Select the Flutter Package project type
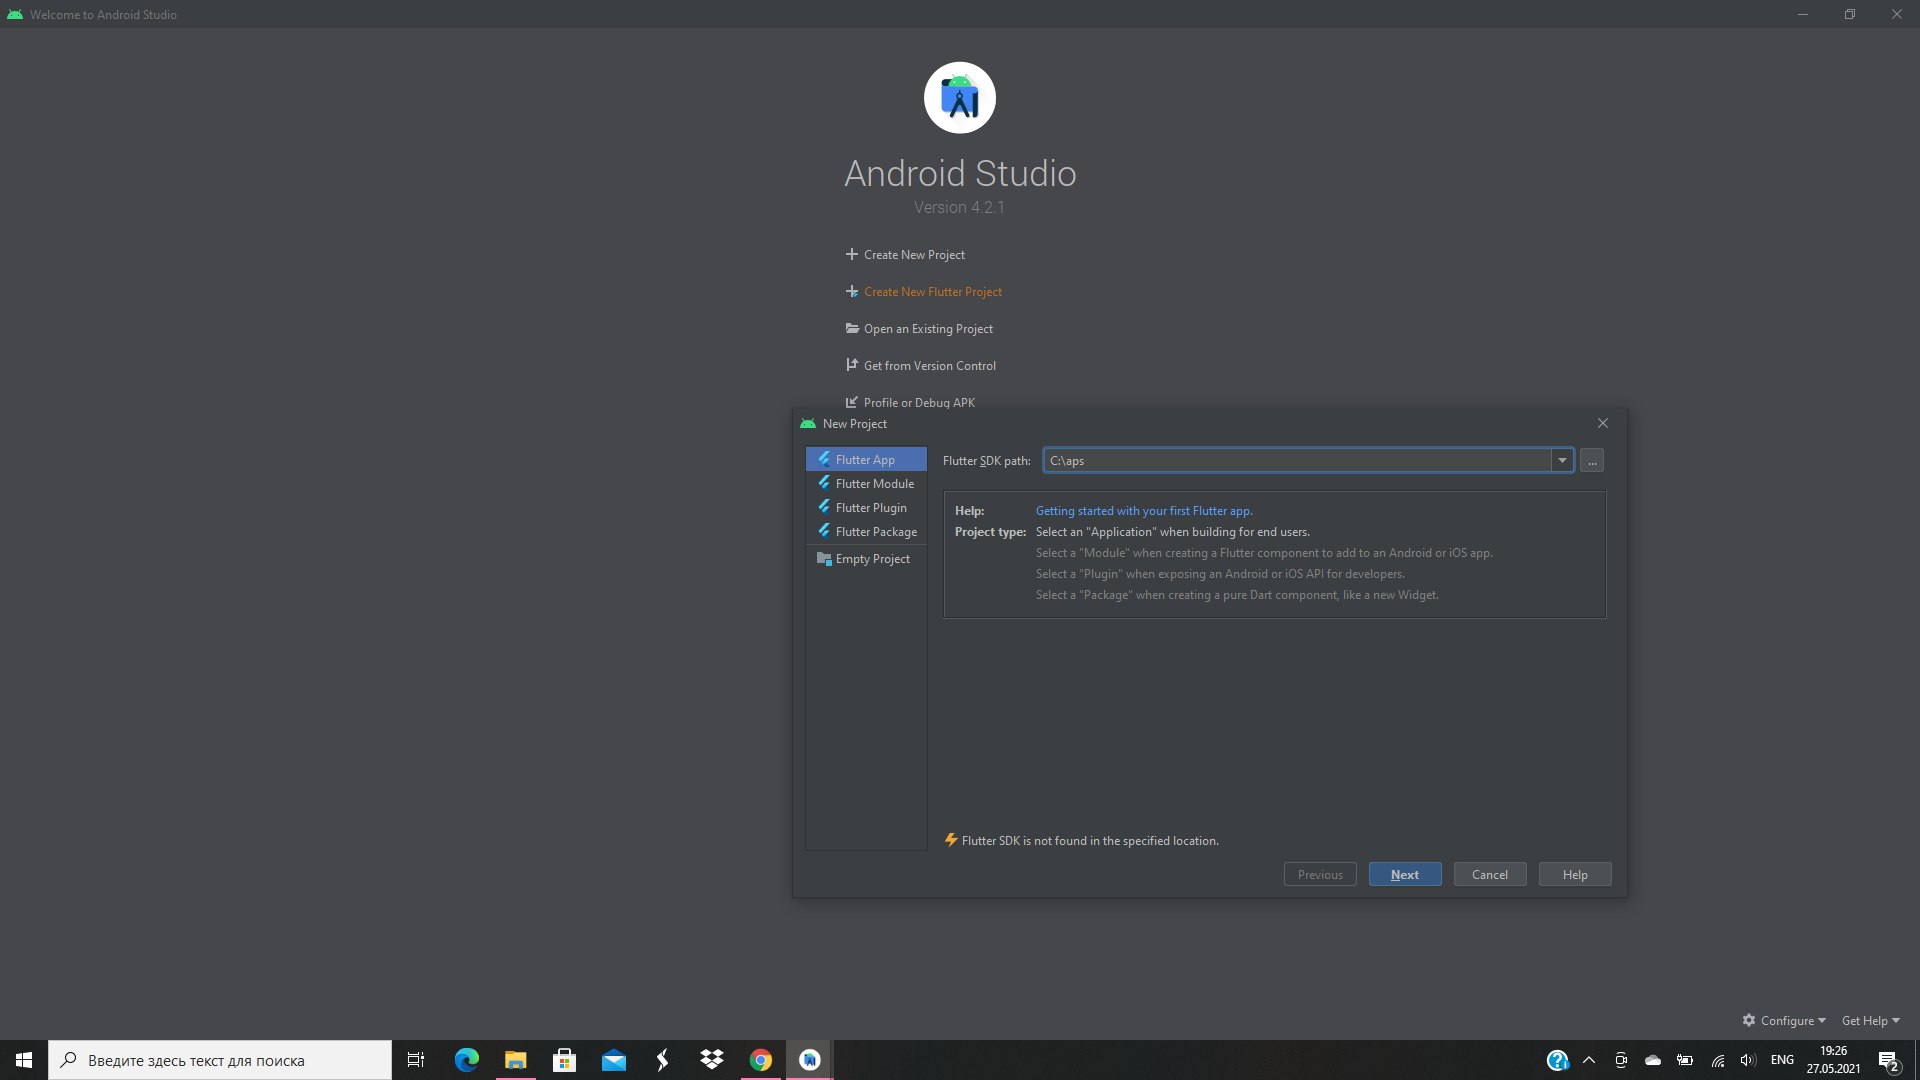 click(866, 531)
